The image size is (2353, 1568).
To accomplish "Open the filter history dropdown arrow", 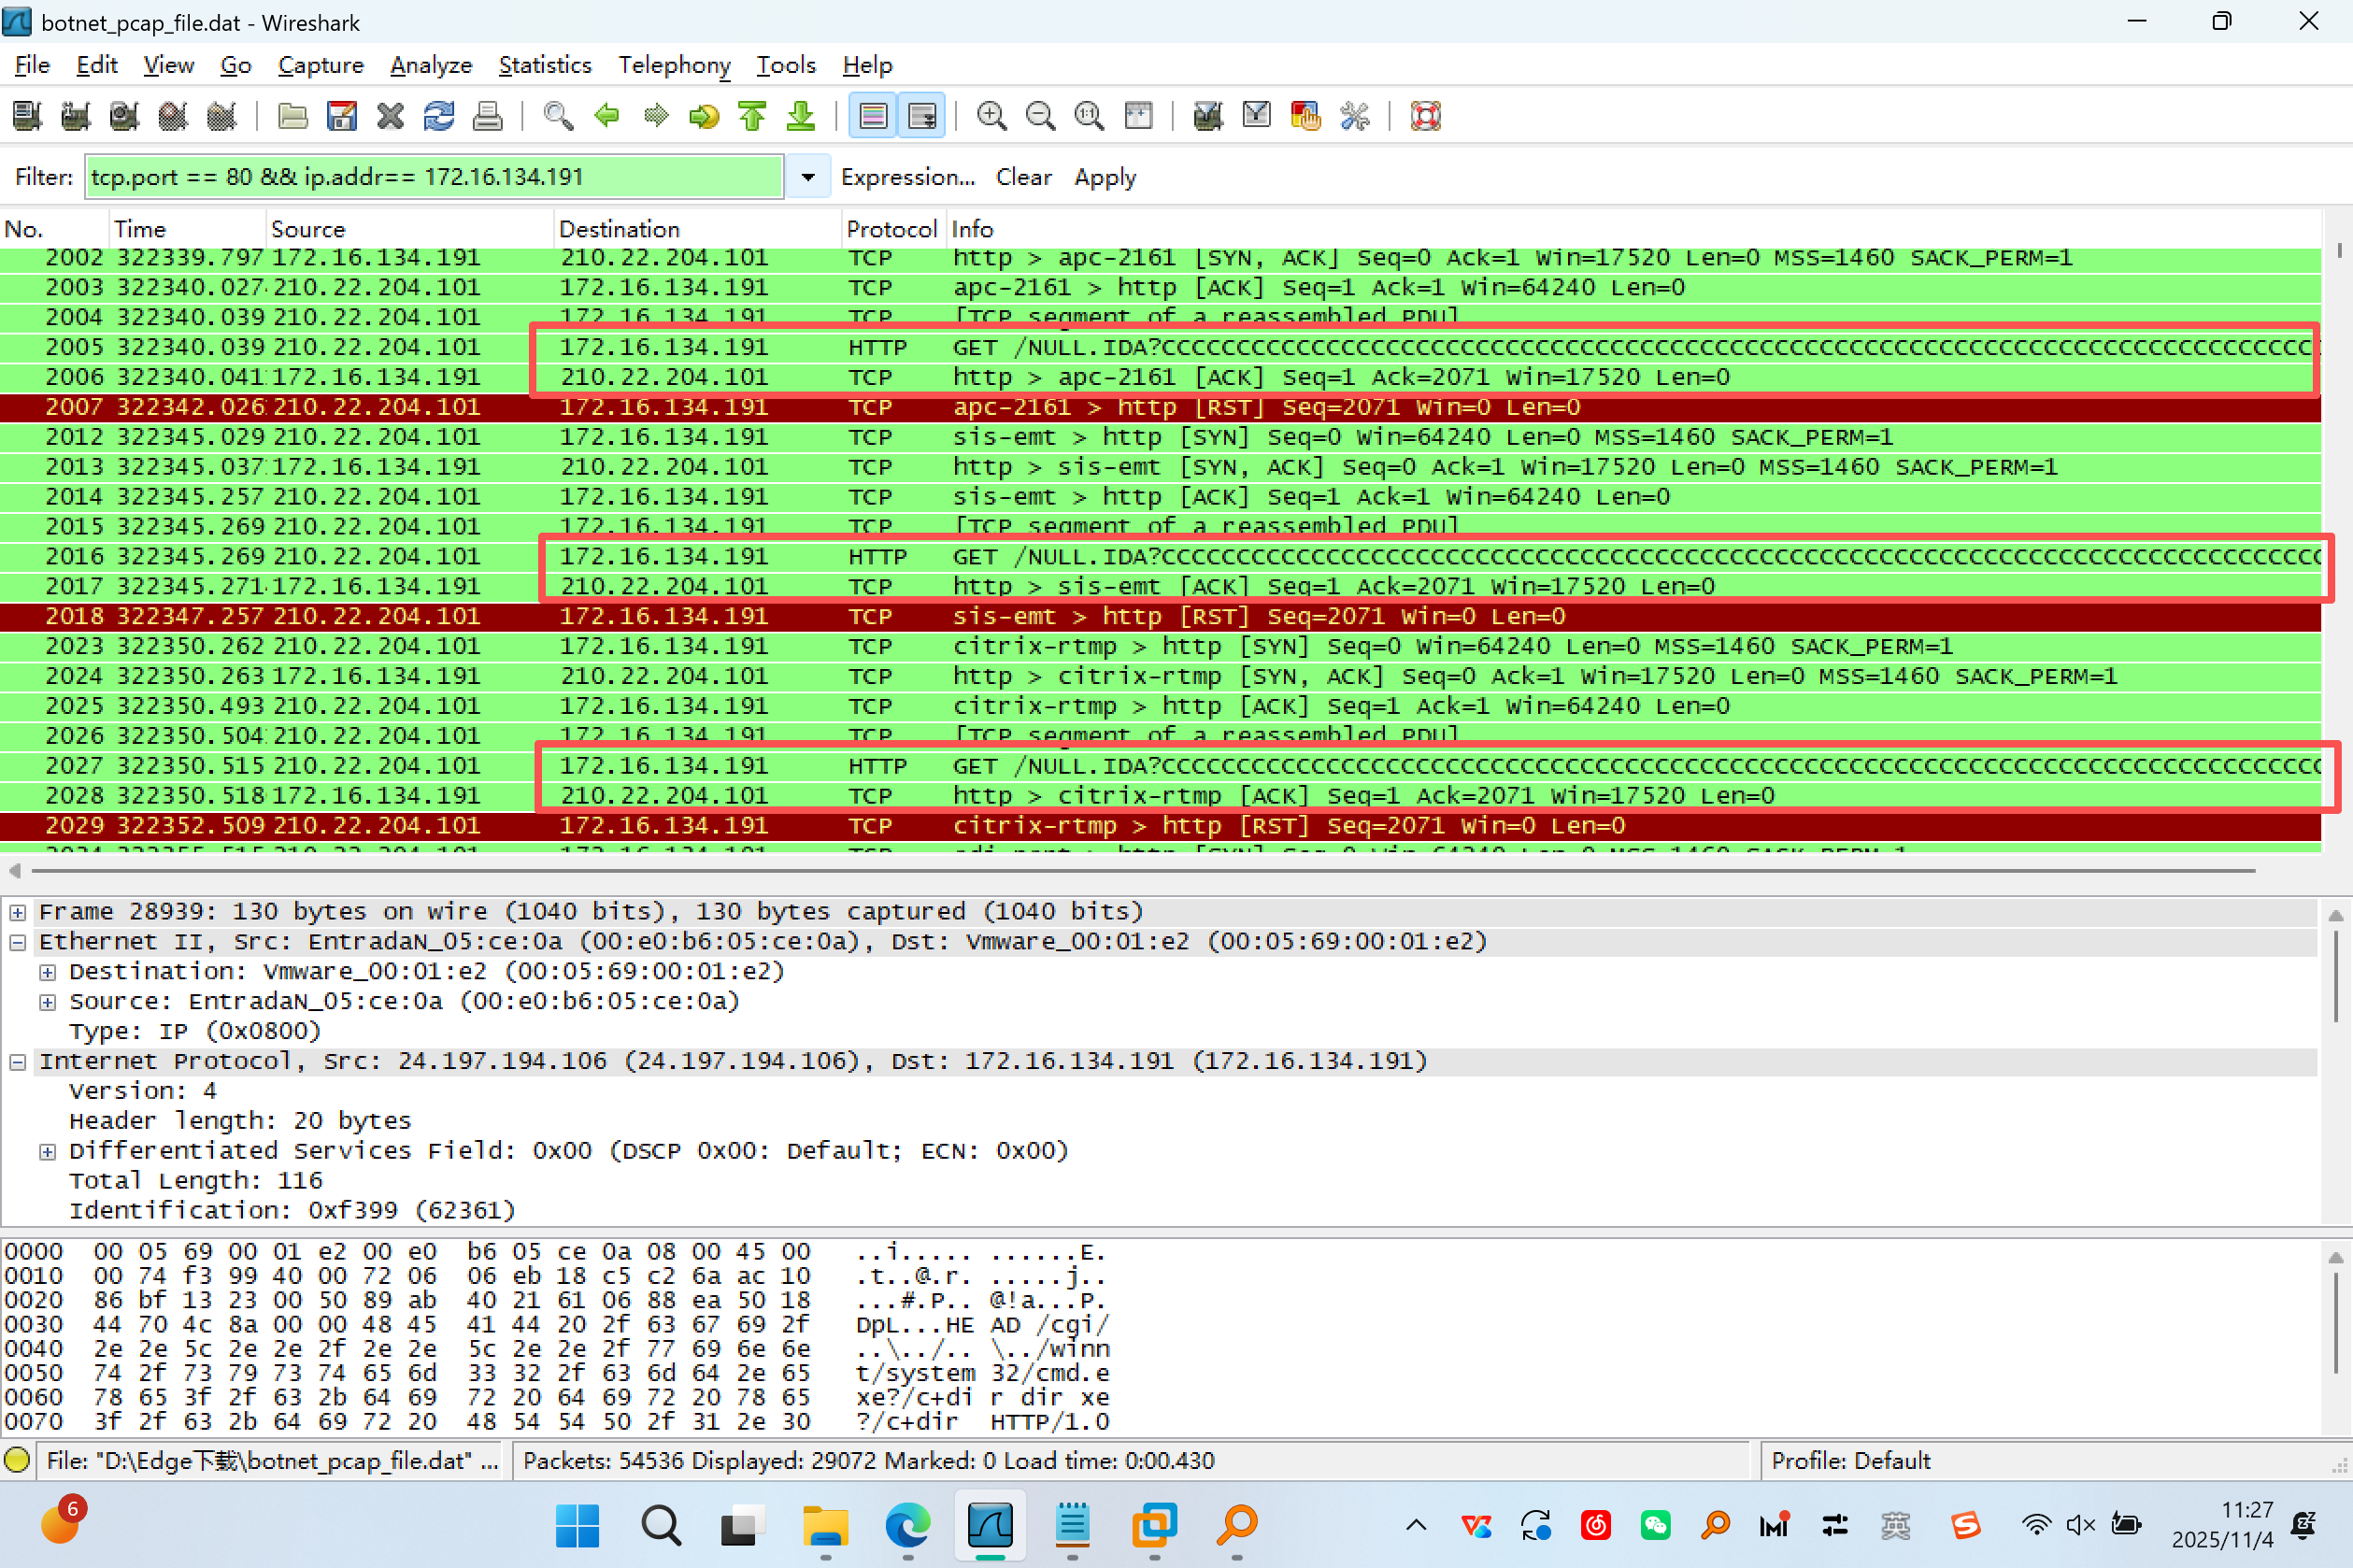I will [808, 177].
